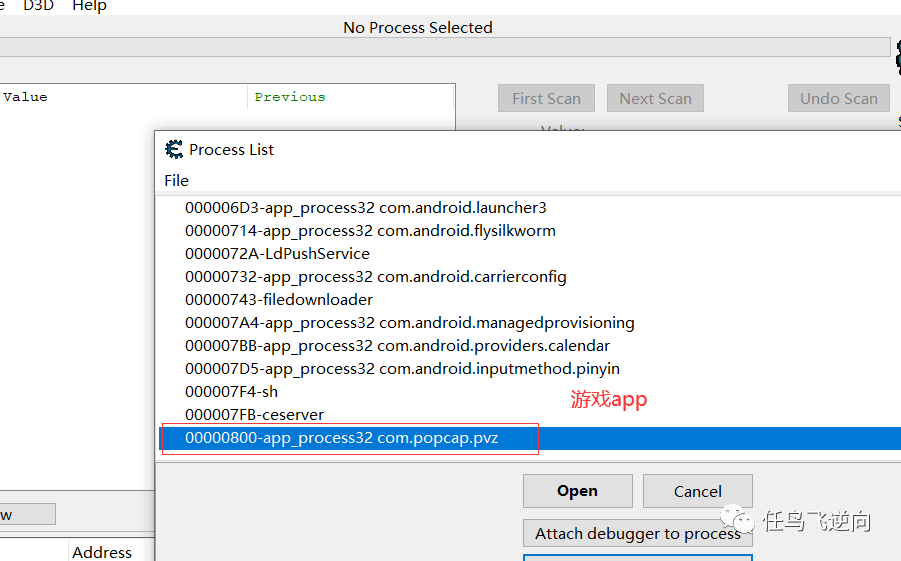Screen dimensions: 901x561
Task: Click the Previous column header
Action: point(289,97)
